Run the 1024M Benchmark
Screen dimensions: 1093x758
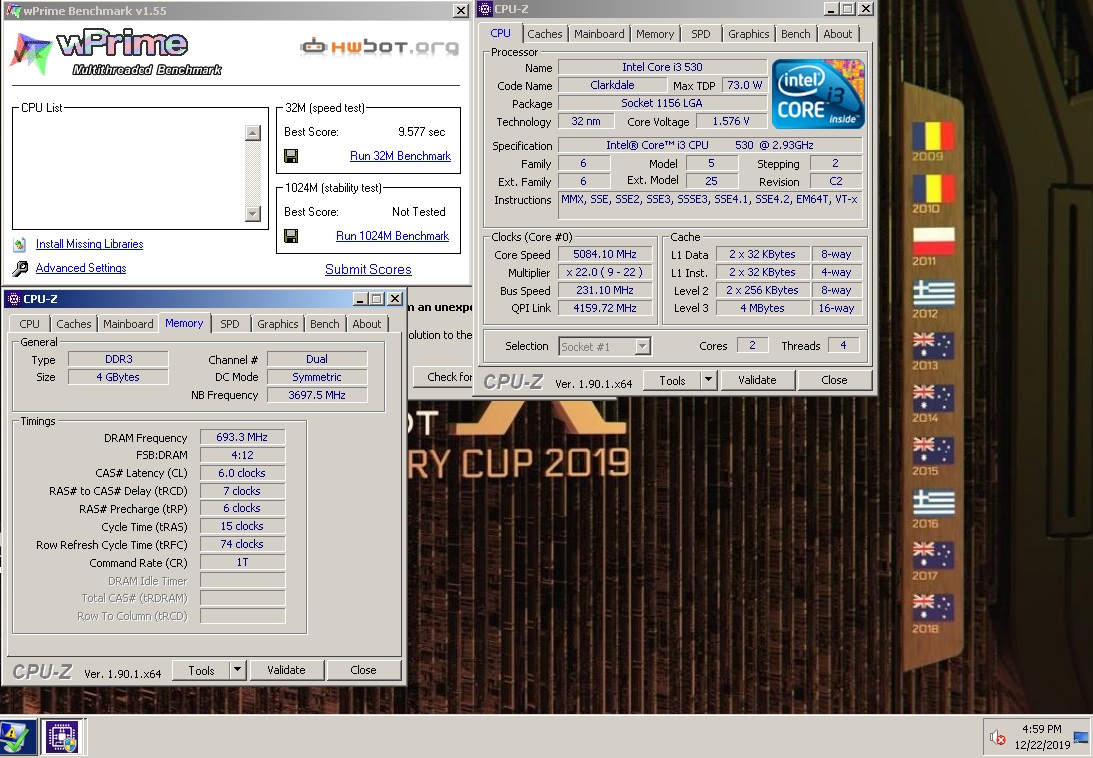[x=392, y=236]
